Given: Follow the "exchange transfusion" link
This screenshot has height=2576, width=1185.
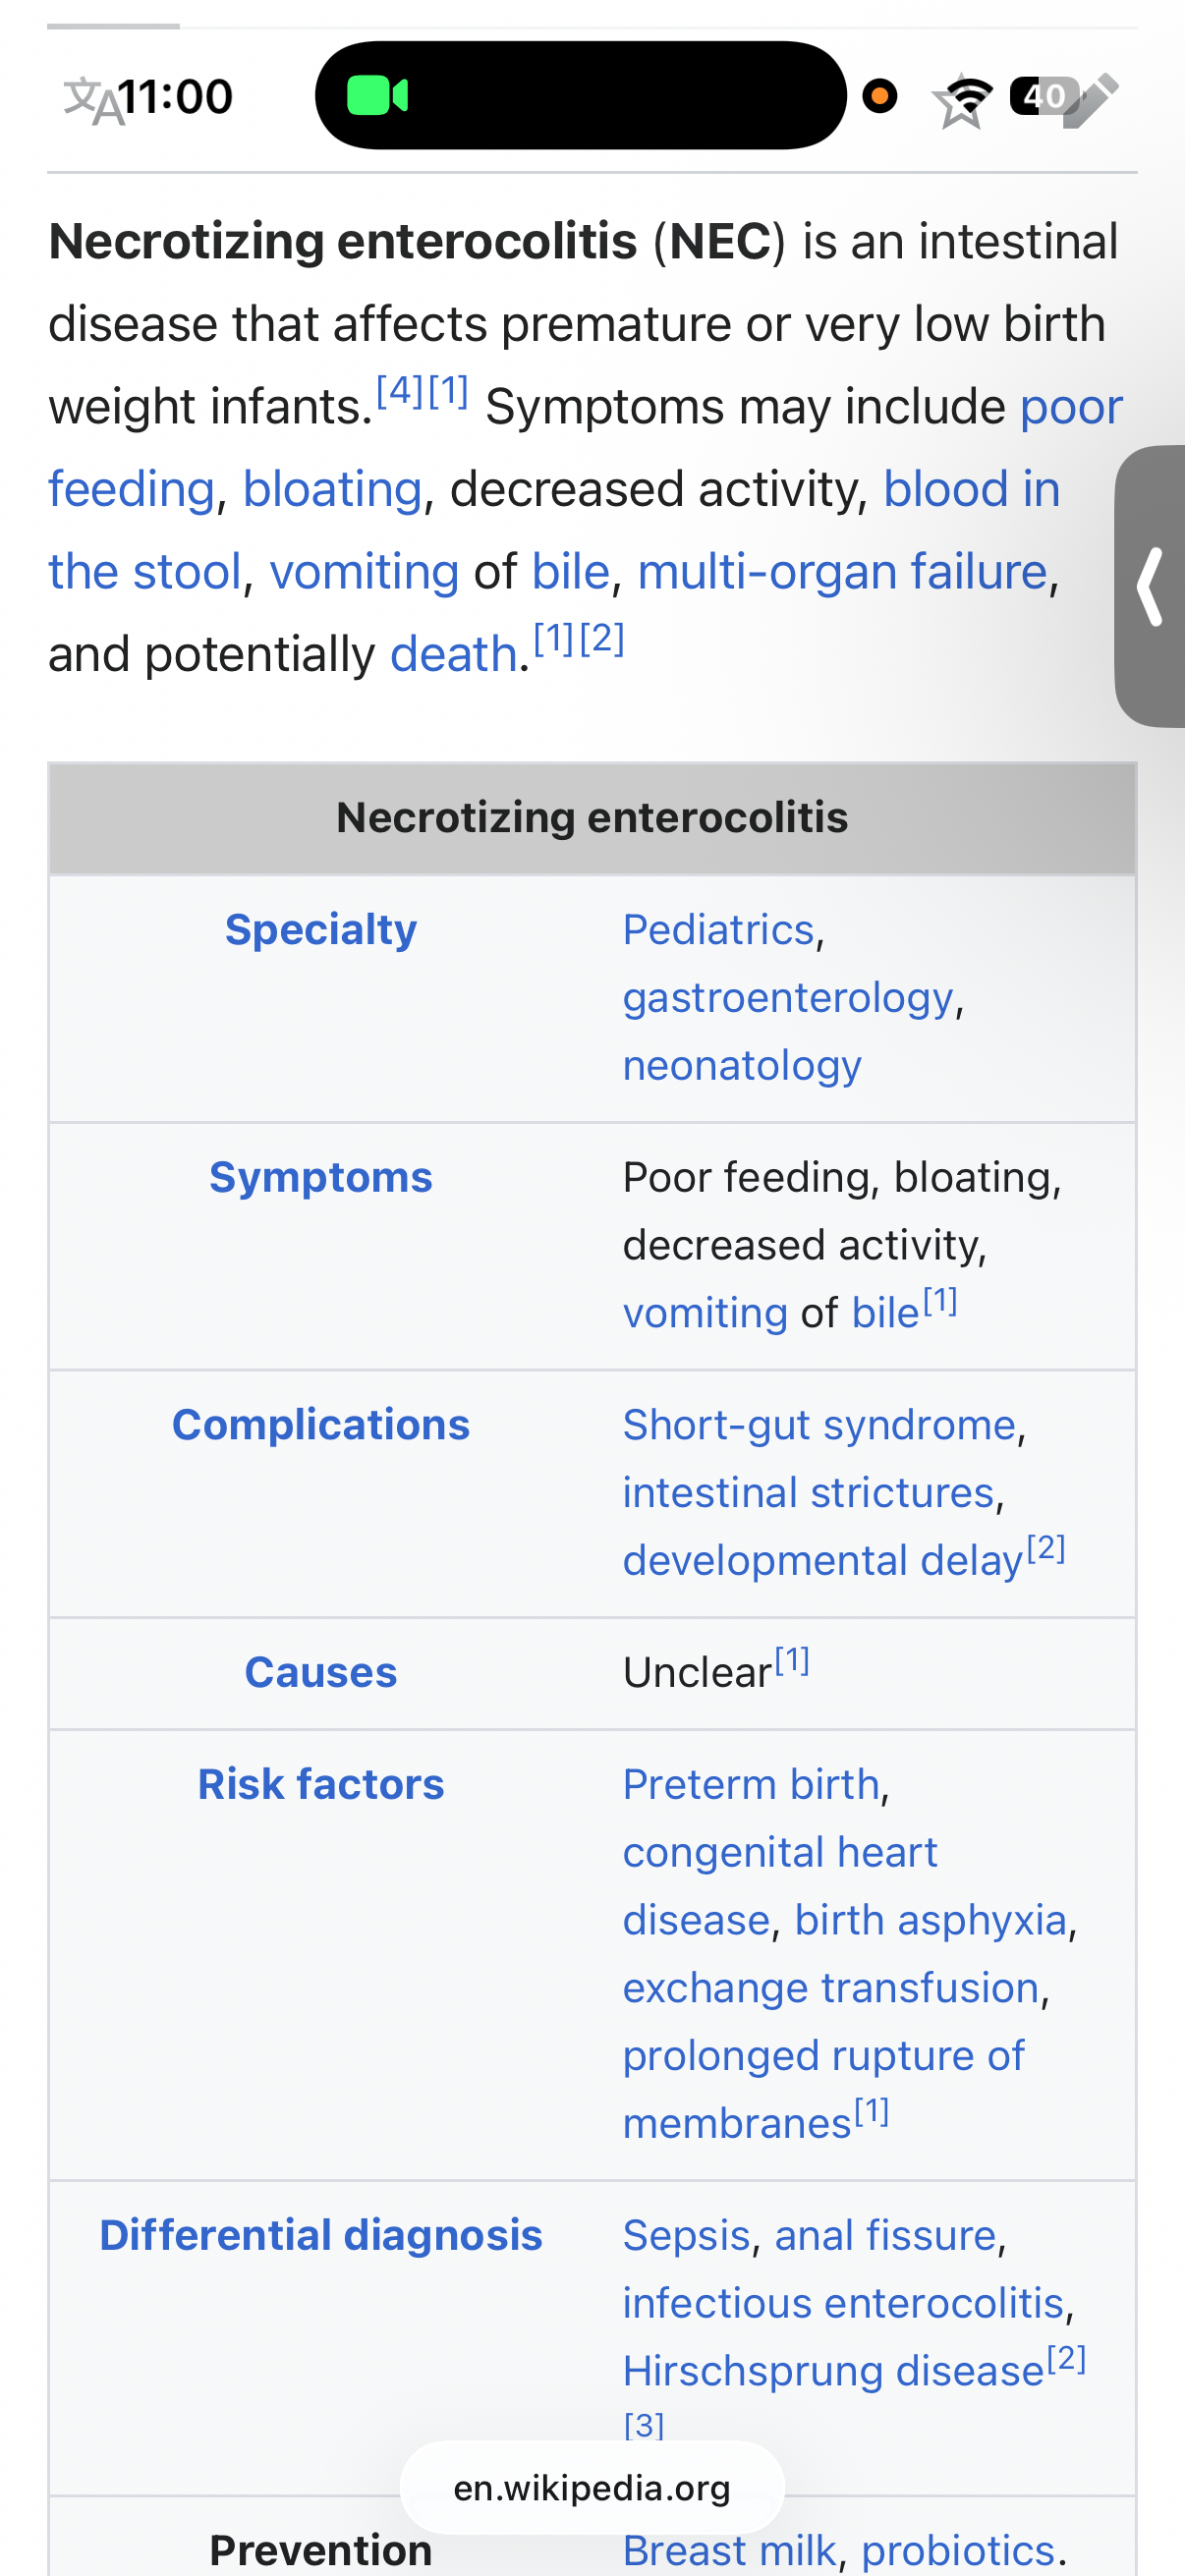Looking at the screenshot, I should pos(831,1988).
